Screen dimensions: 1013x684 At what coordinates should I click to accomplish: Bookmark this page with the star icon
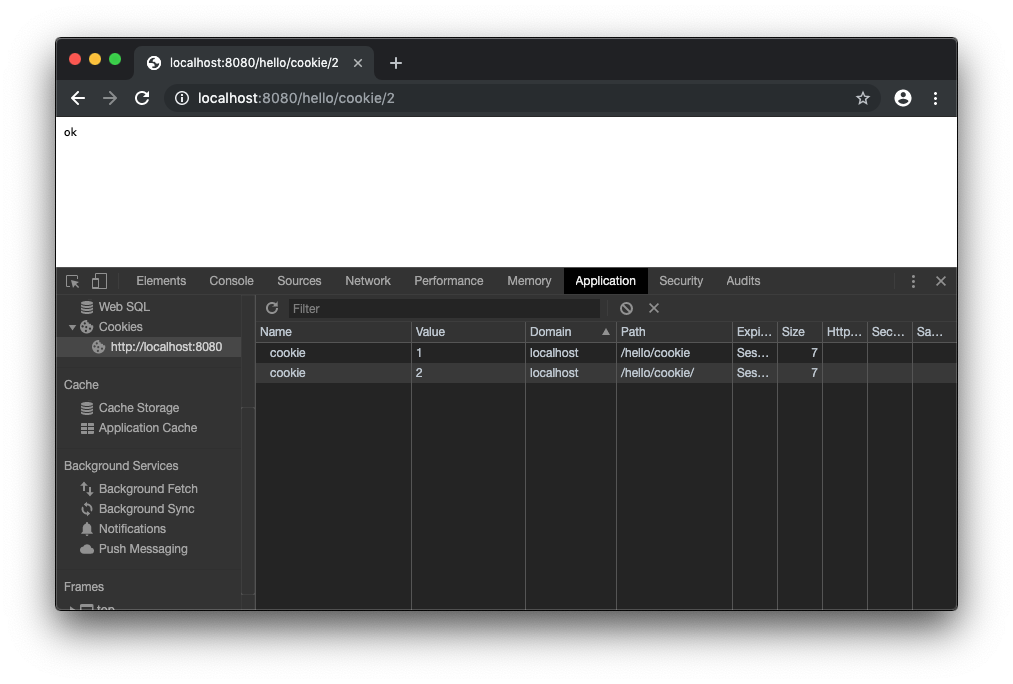(862, 98)
